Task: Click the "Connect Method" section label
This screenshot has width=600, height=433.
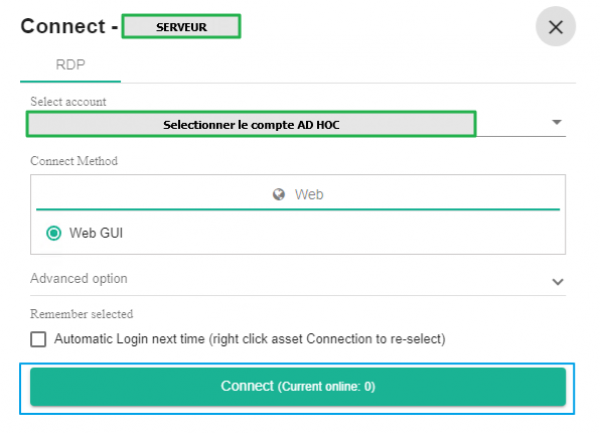Action: [x=75, y=161]
